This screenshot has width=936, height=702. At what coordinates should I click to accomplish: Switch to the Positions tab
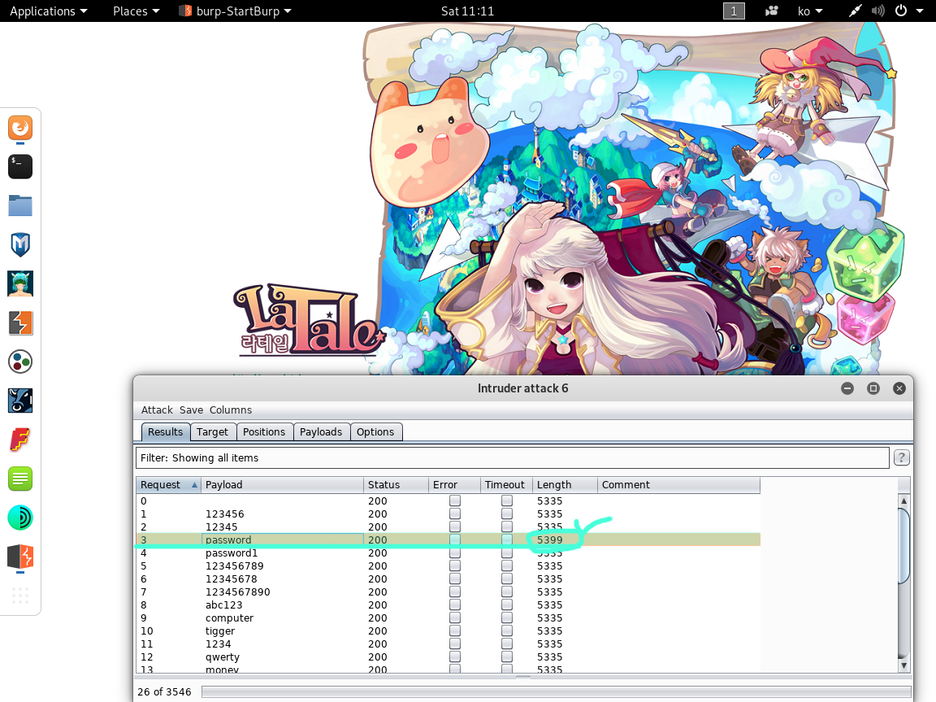pyautogui.click(x=264, y=432)
